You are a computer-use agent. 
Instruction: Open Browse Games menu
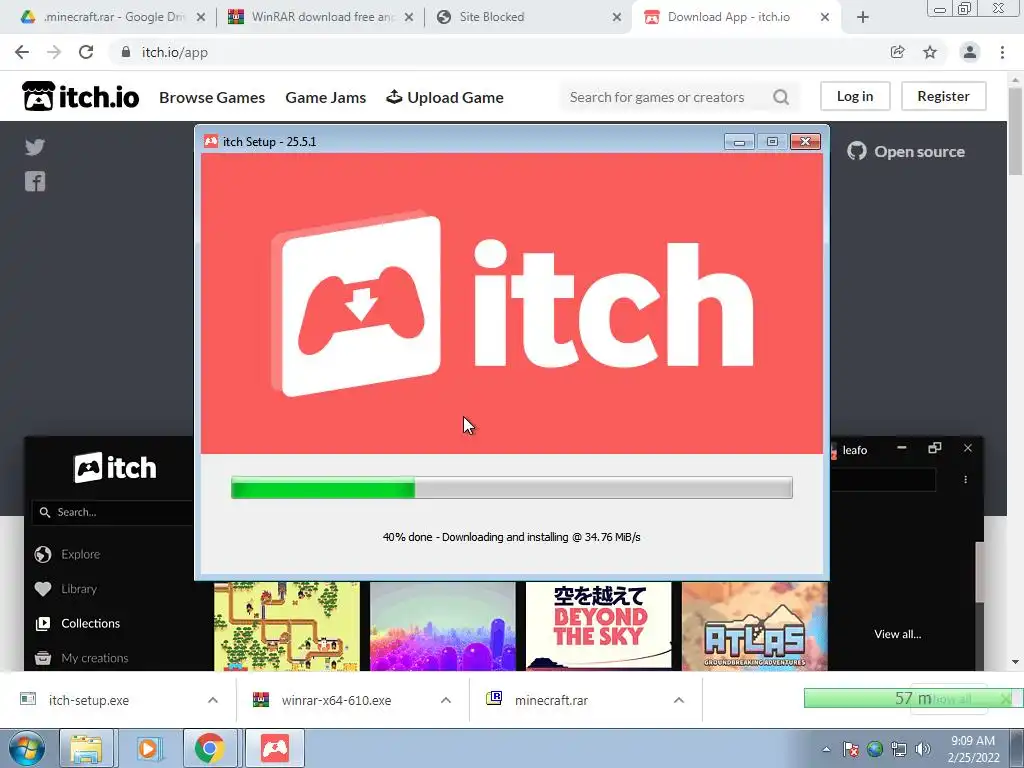pyautogui.click(x=212, y=97)
